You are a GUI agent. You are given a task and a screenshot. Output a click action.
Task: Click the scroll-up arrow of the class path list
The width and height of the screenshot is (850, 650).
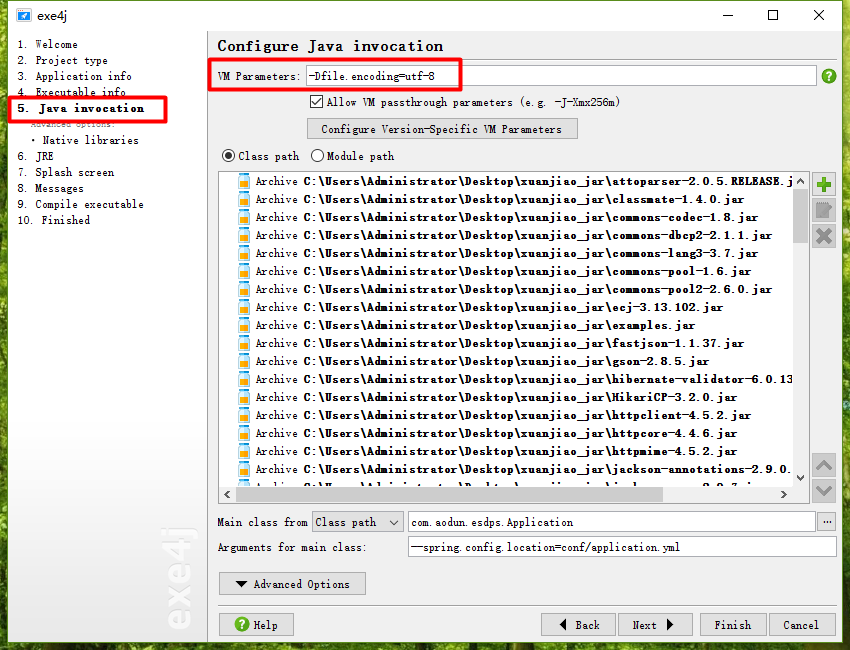[800, 181]
